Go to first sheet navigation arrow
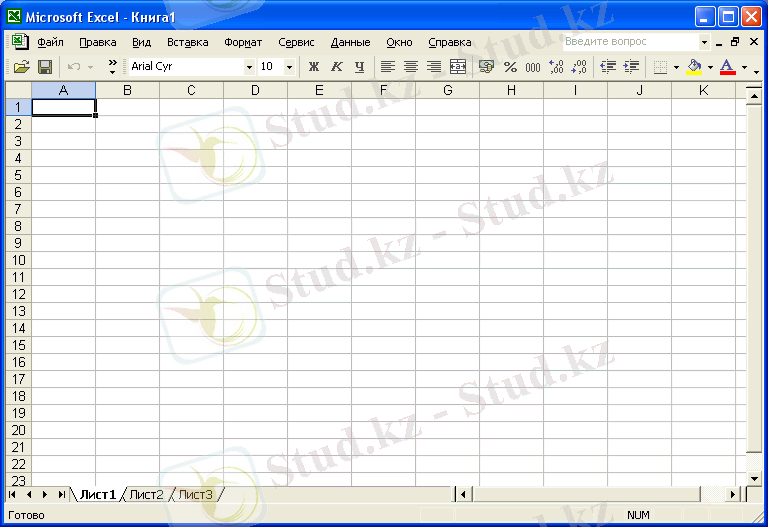Screen dimensions: 768x527 click(12, 495)
